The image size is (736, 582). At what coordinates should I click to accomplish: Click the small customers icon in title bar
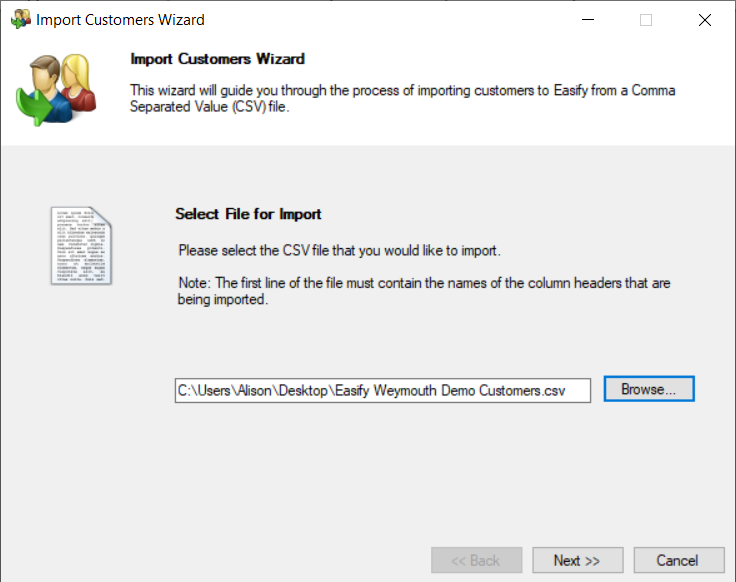coord(20,19)
